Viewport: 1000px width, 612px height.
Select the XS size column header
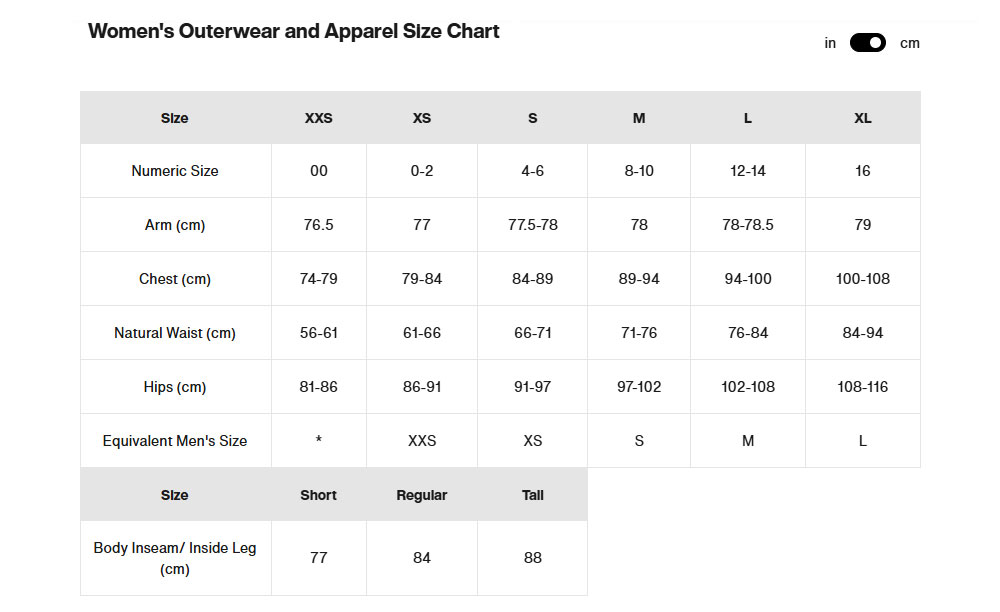tap(422, 118)
